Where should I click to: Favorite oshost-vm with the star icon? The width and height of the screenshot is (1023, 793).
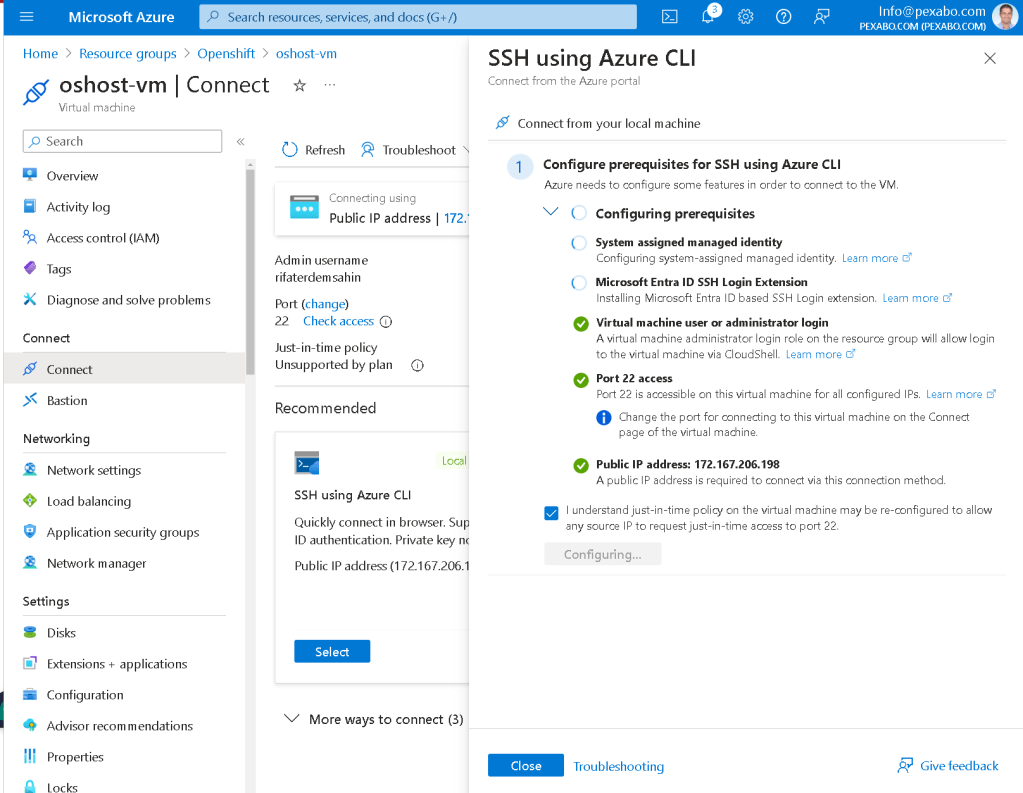[x=299, y=86]
